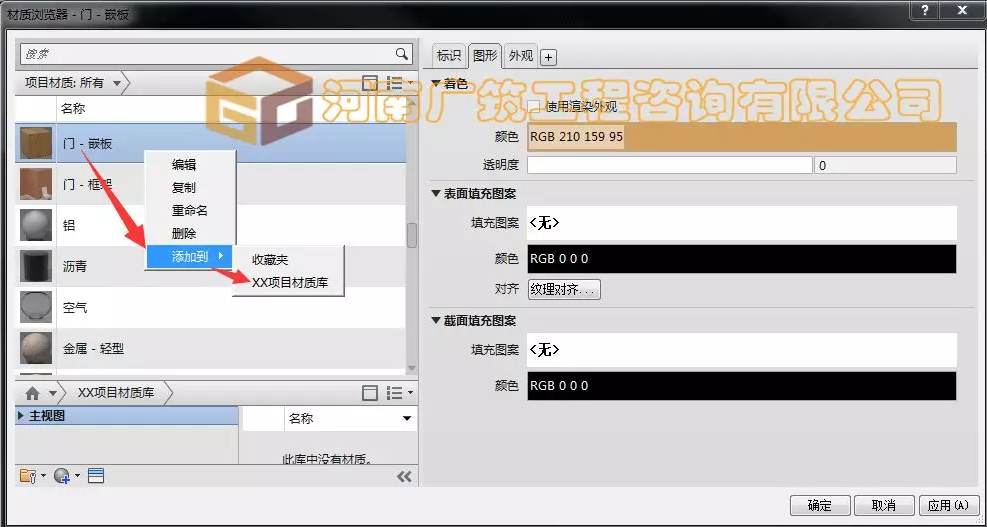Select 金属 - 轻型 material name
Image resolution: width=987 pixels, height=527 pixels.
pyautogui.click(x=93, y=348)
